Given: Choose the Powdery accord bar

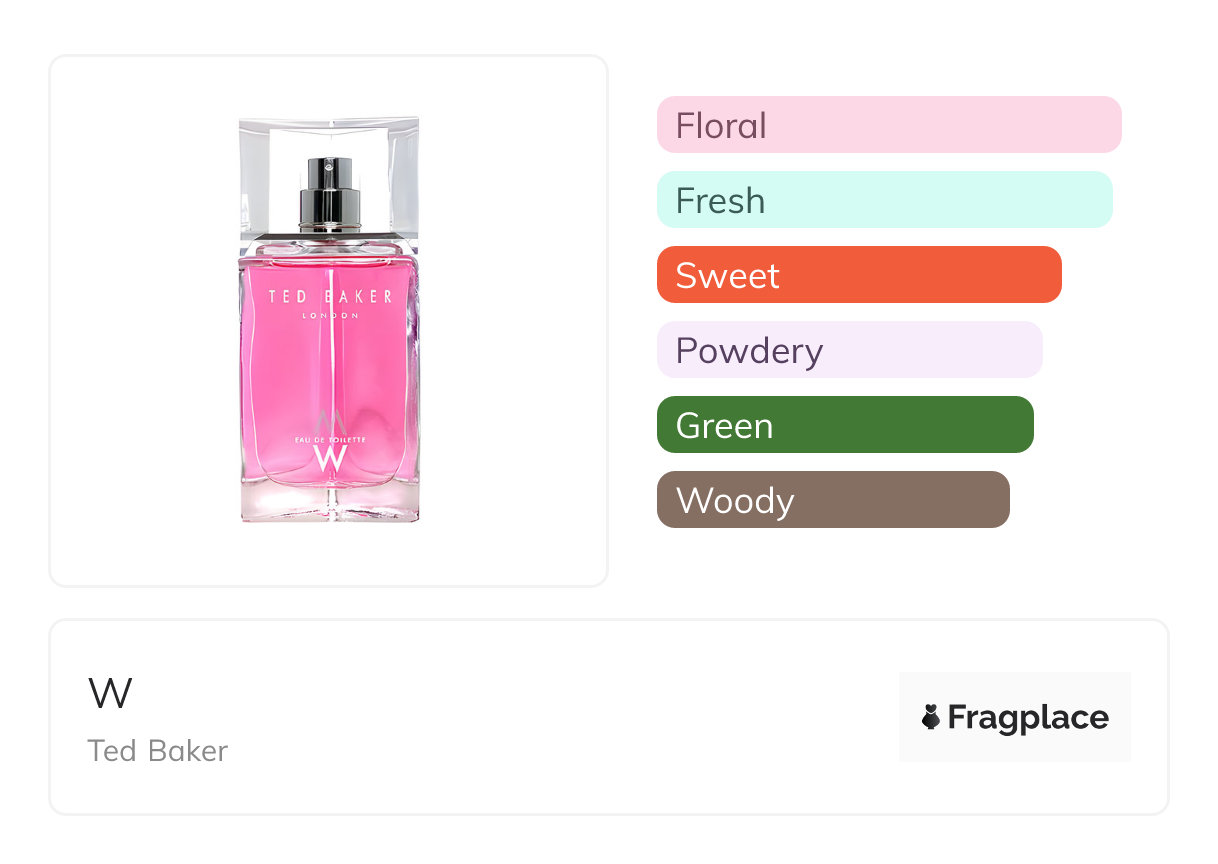Looking at the screenshot, I should tap(849, 350).
